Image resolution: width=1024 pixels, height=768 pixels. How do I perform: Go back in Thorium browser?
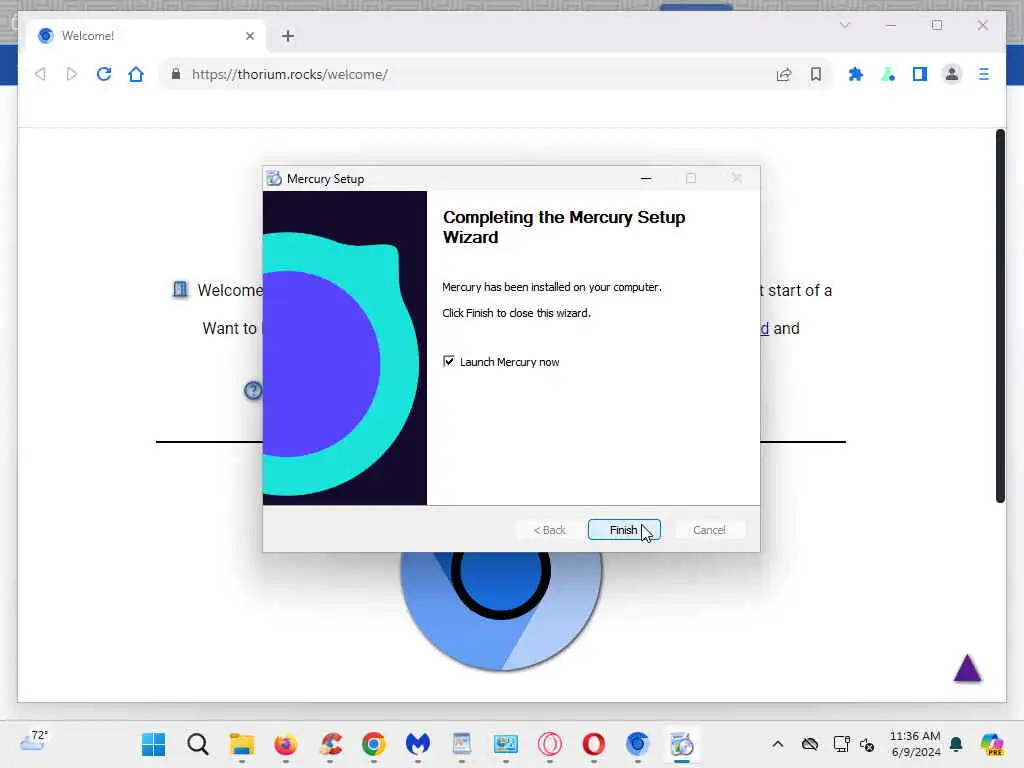pos(40,74)
